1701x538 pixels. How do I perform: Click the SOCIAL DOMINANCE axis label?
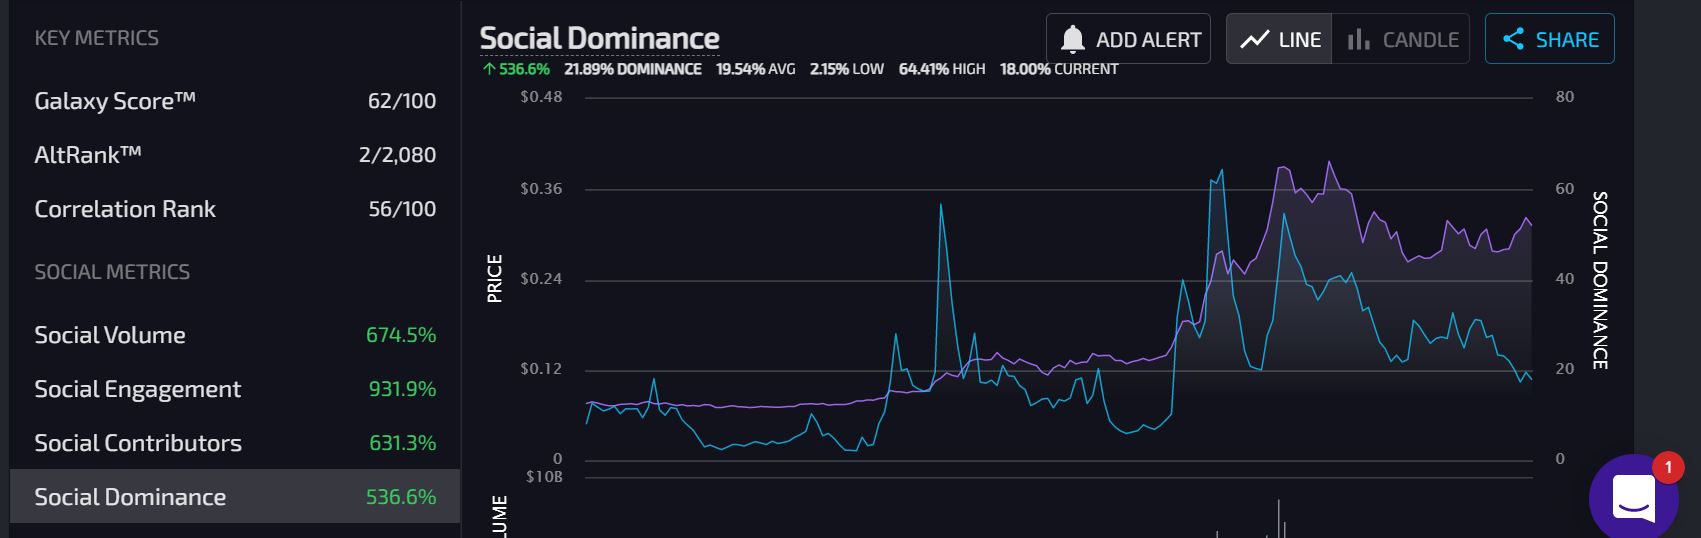1600,280
